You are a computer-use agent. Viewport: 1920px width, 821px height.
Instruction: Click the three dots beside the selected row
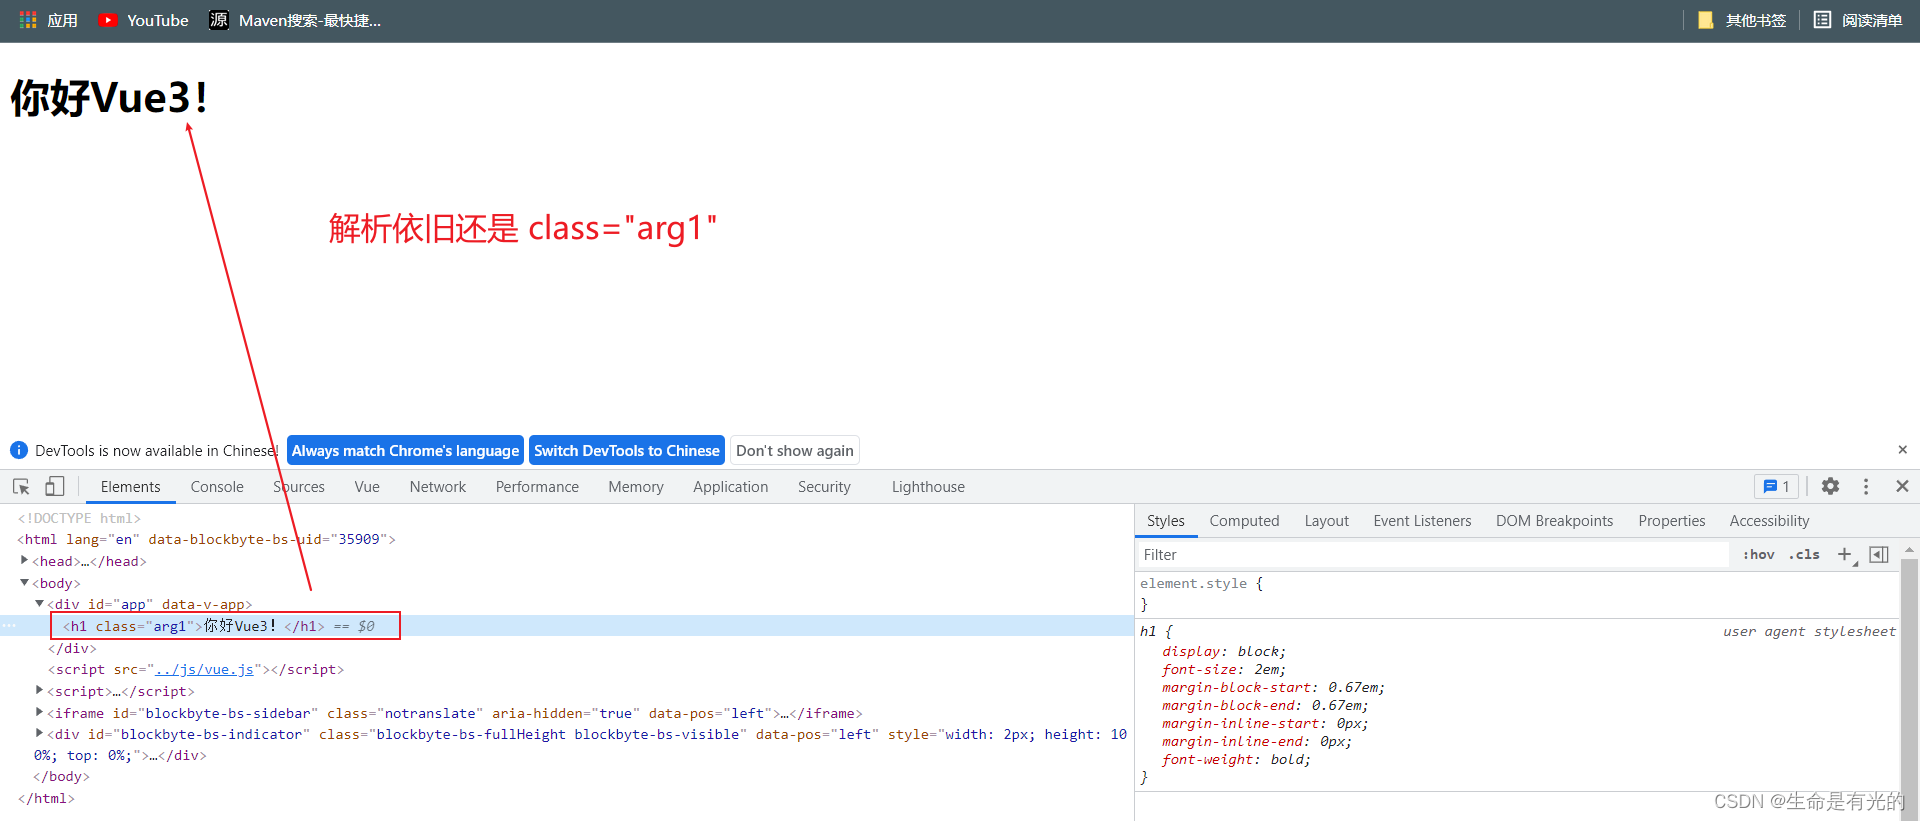[9, 626]
